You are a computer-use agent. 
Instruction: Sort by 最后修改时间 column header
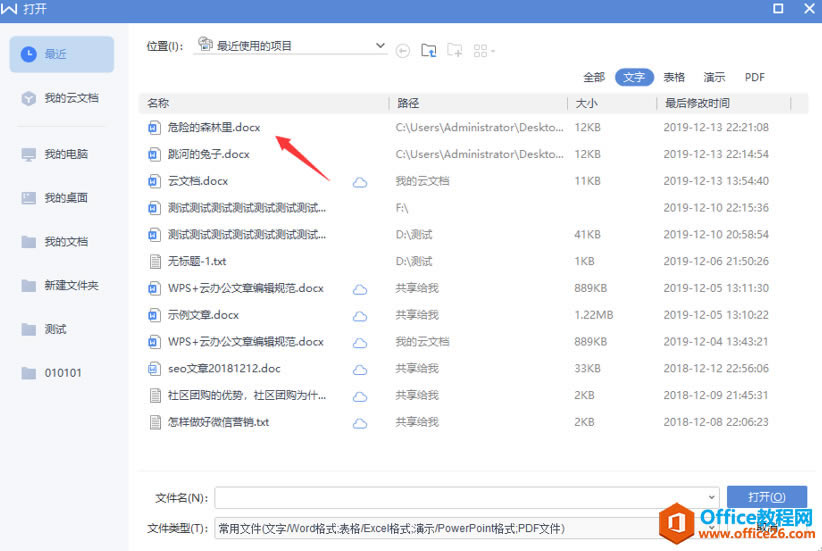pyautogui.click(x=724, y=103)
